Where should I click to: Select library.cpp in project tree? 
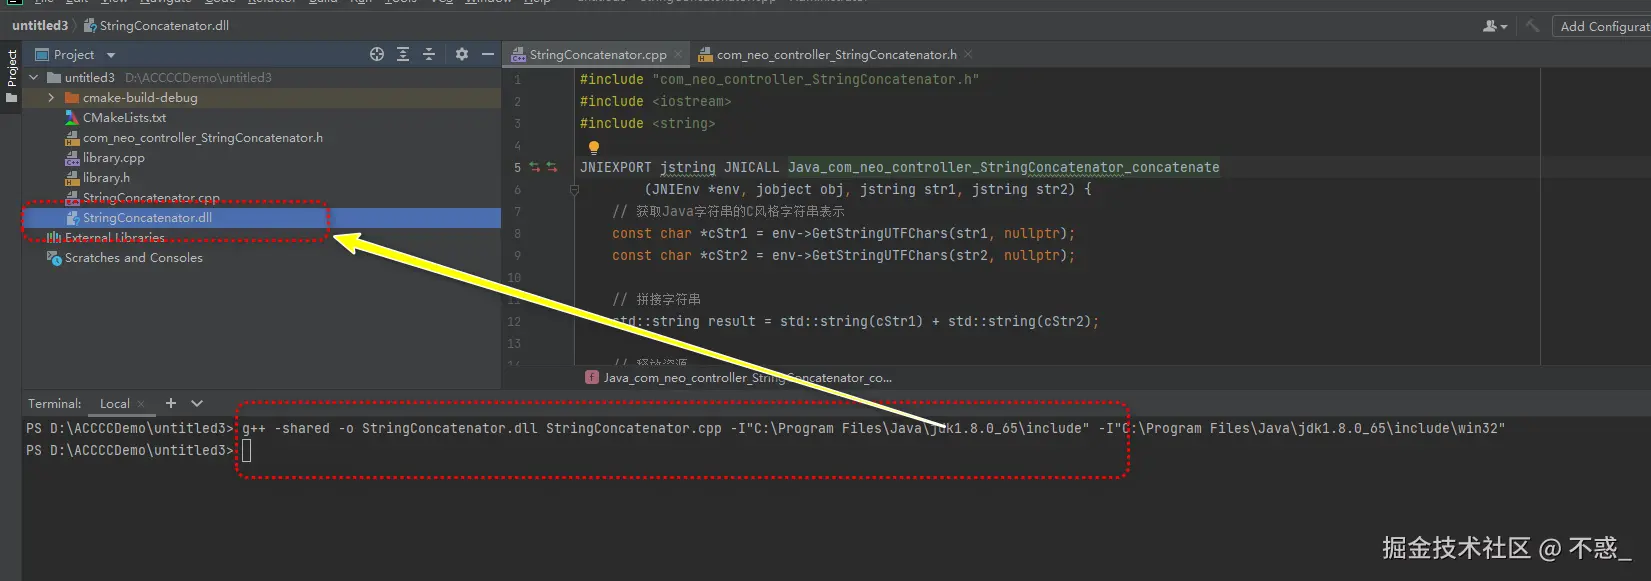pyautogui.click(x=113, y=157)
